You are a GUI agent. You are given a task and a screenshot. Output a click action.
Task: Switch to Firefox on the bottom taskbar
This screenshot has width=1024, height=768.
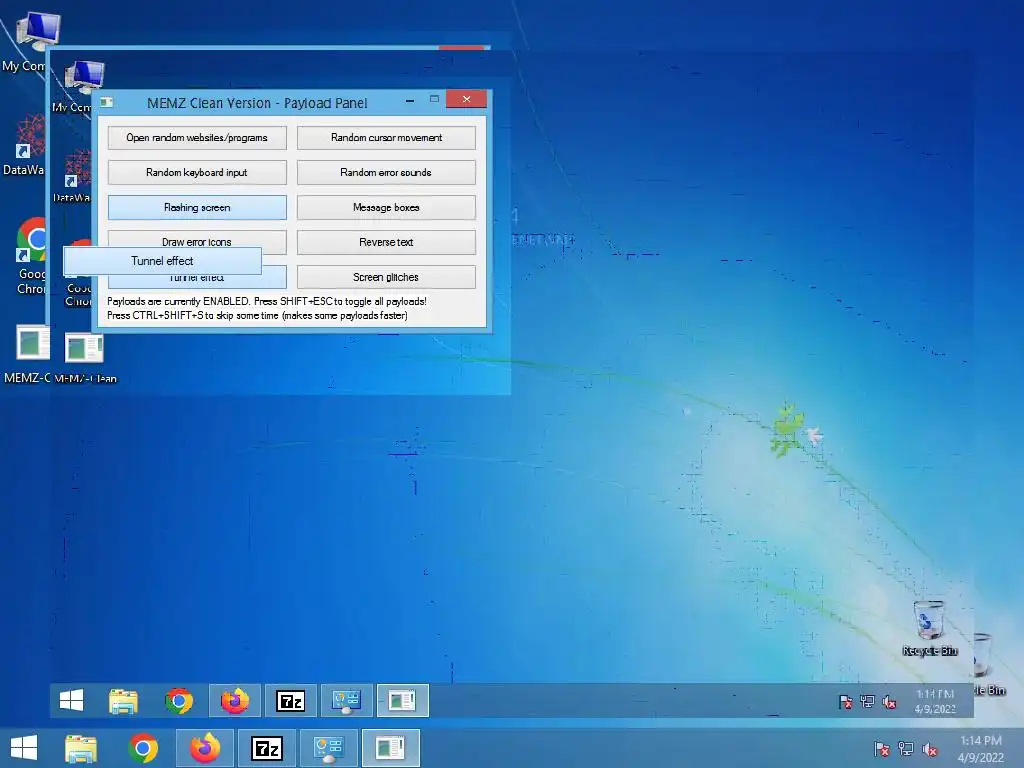(x=205, y=748)
